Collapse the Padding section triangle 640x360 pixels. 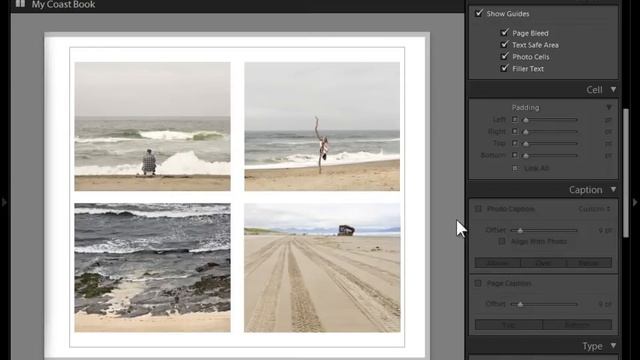click(x=609, y=107)
